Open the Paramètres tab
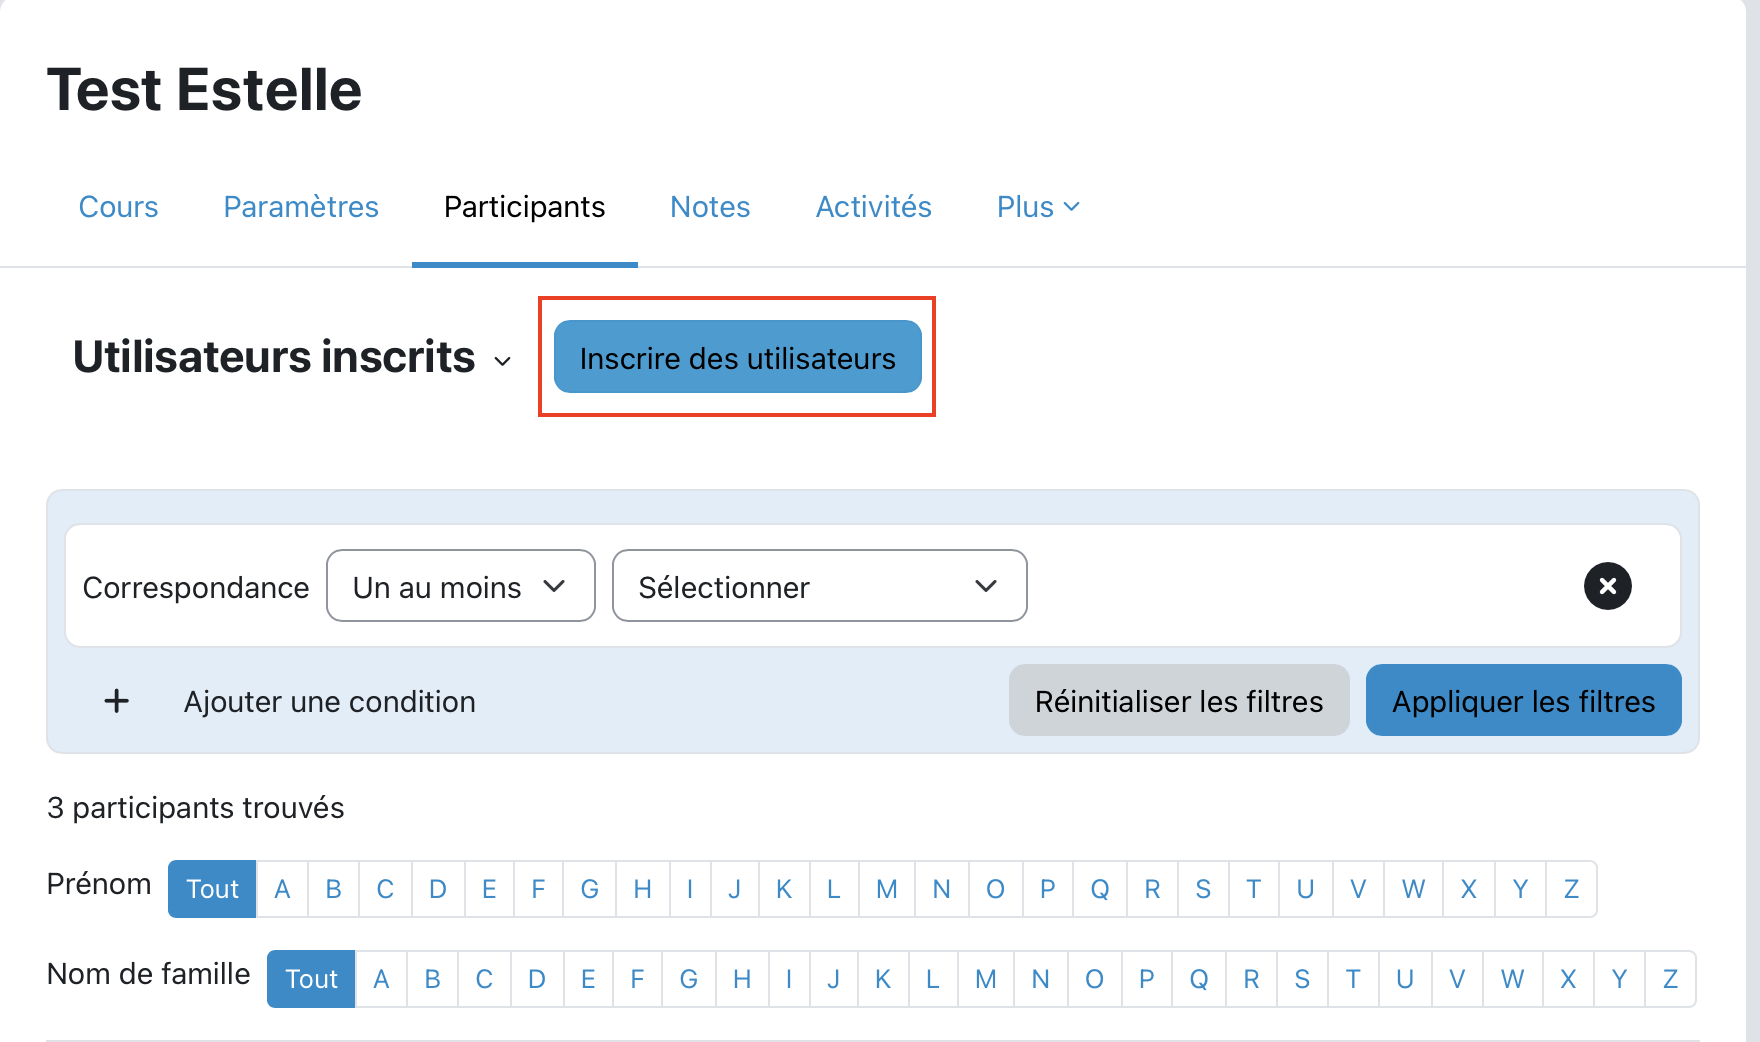 click(x=301, y=207)
